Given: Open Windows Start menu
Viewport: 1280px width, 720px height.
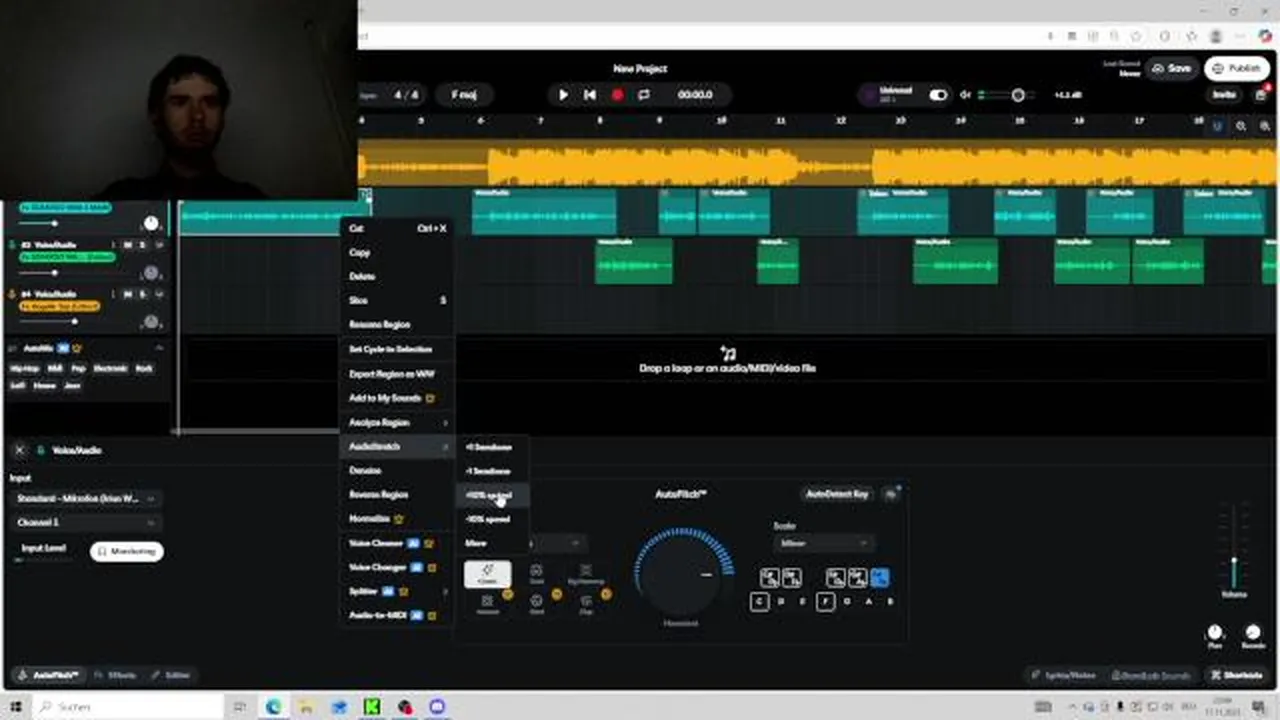Looking at the screenshot, I should 16,707.
